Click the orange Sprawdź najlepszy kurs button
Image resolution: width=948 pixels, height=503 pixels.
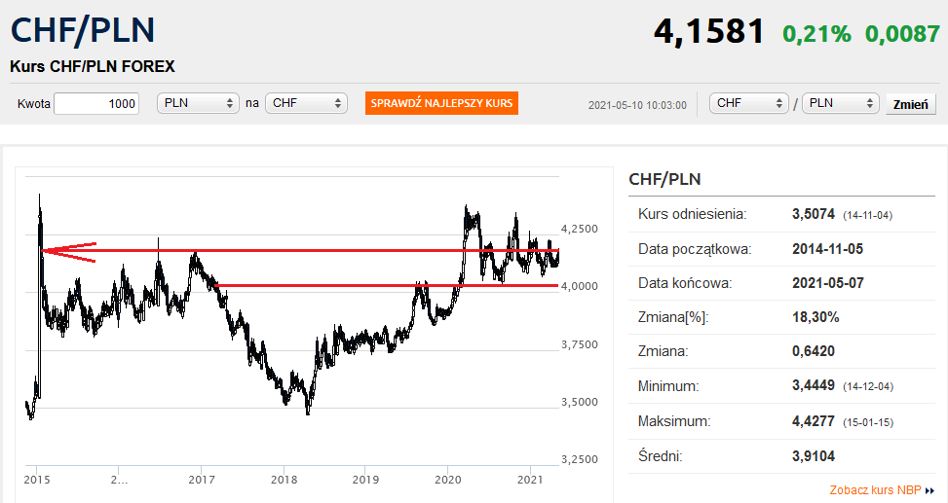click(441, 104)
